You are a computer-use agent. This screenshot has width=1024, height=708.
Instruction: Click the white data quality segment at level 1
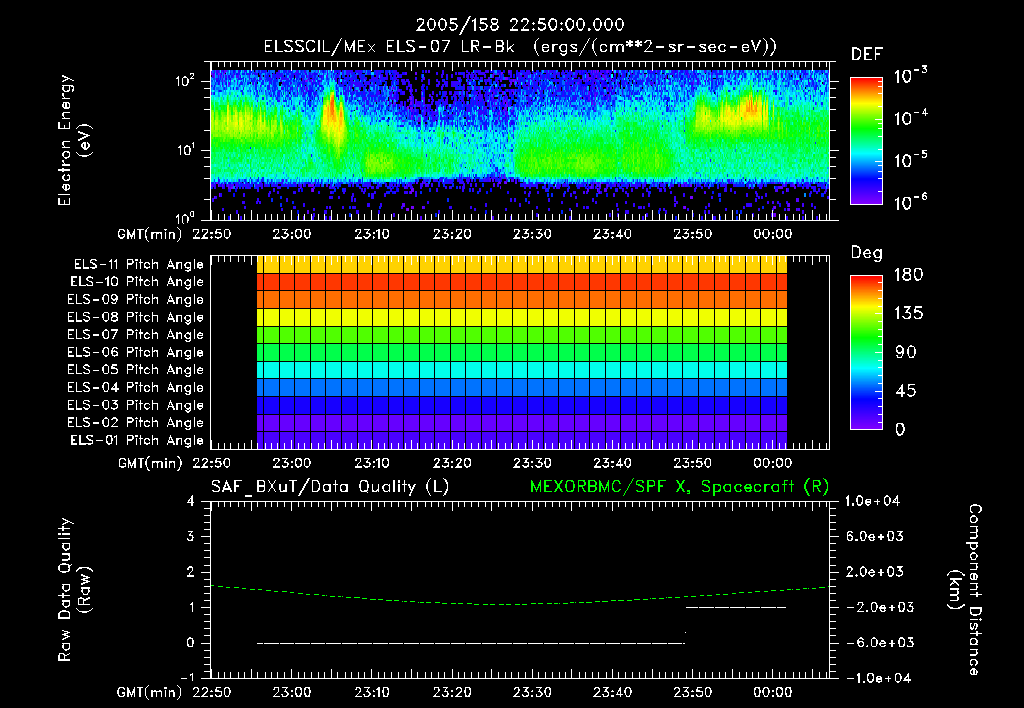[x=736, y=607]
